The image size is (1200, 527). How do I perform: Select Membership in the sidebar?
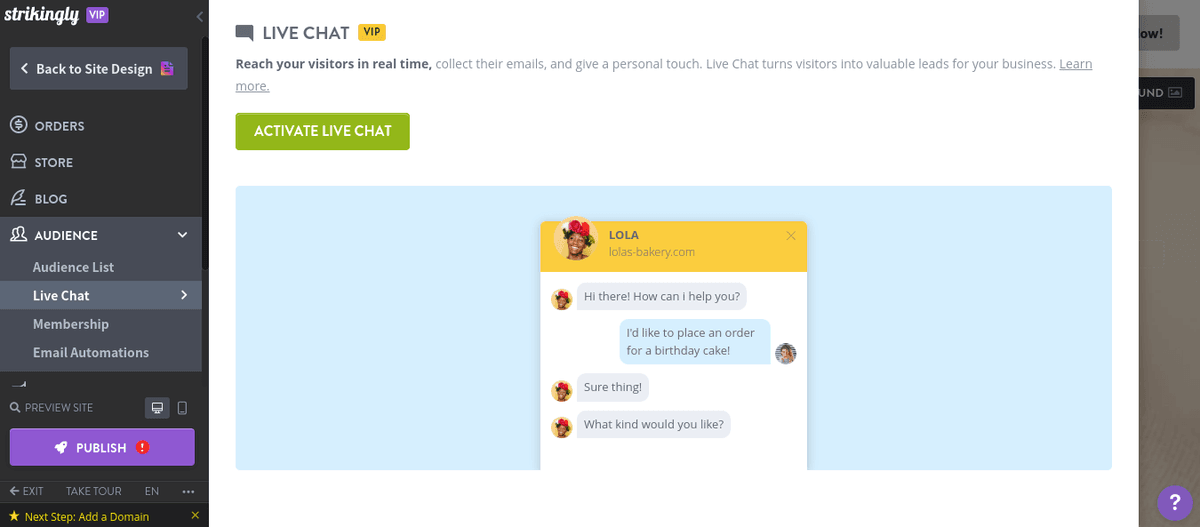pos(71,324)
